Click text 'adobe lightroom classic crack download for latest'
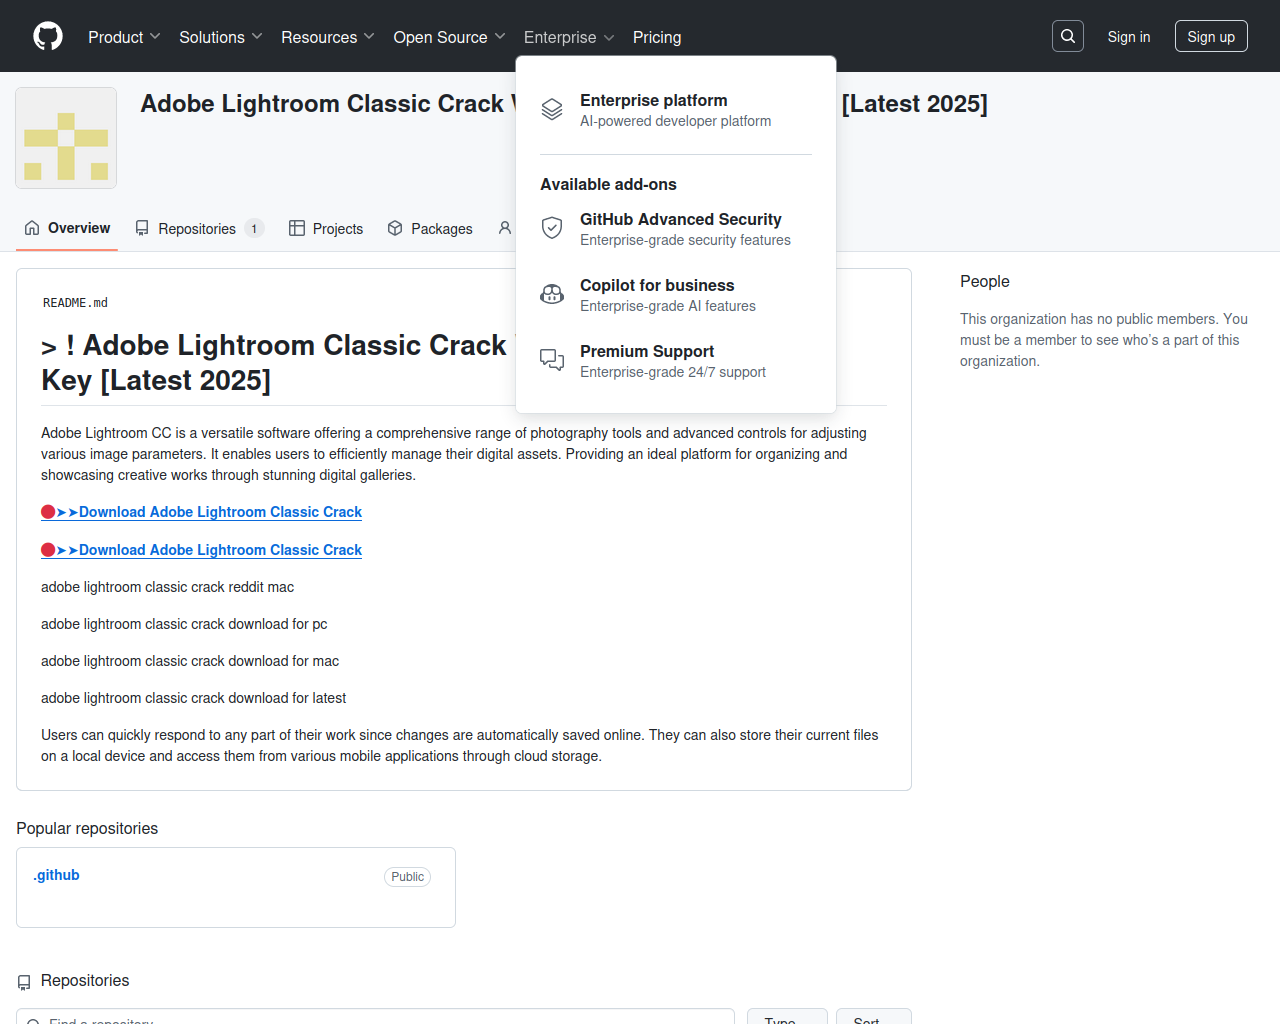The height and width of the screenshot is (1024, 1280). 193,698
